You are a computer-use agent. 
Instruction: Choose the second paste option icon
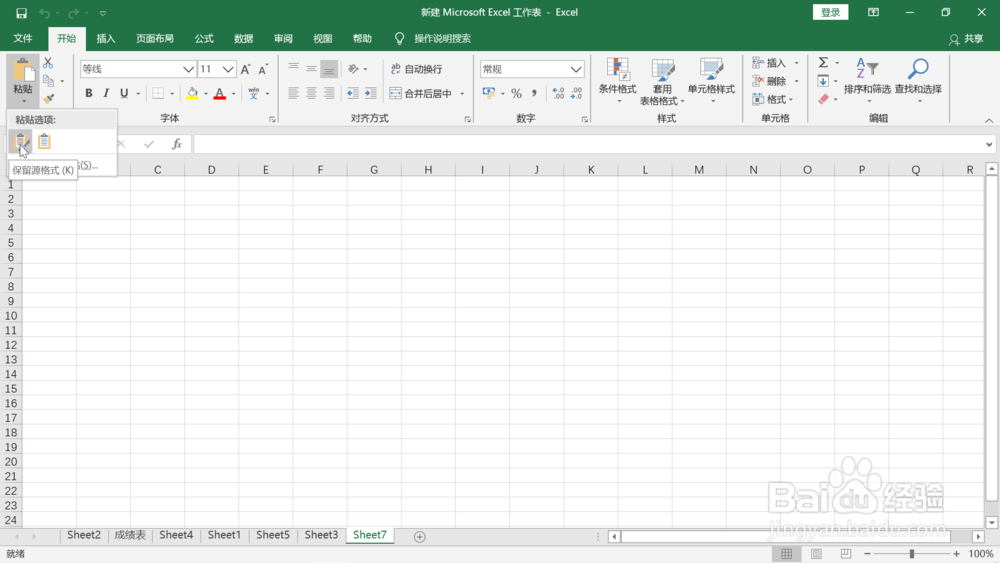[44, 142]
